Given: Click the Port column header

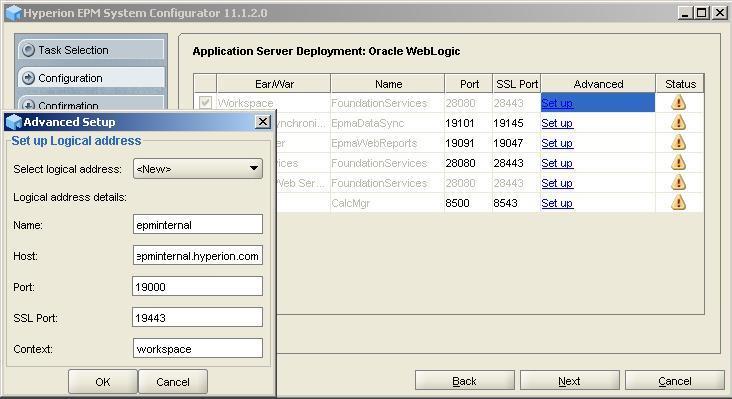Looking at the screenshot, I should click(x=469, y=84).
